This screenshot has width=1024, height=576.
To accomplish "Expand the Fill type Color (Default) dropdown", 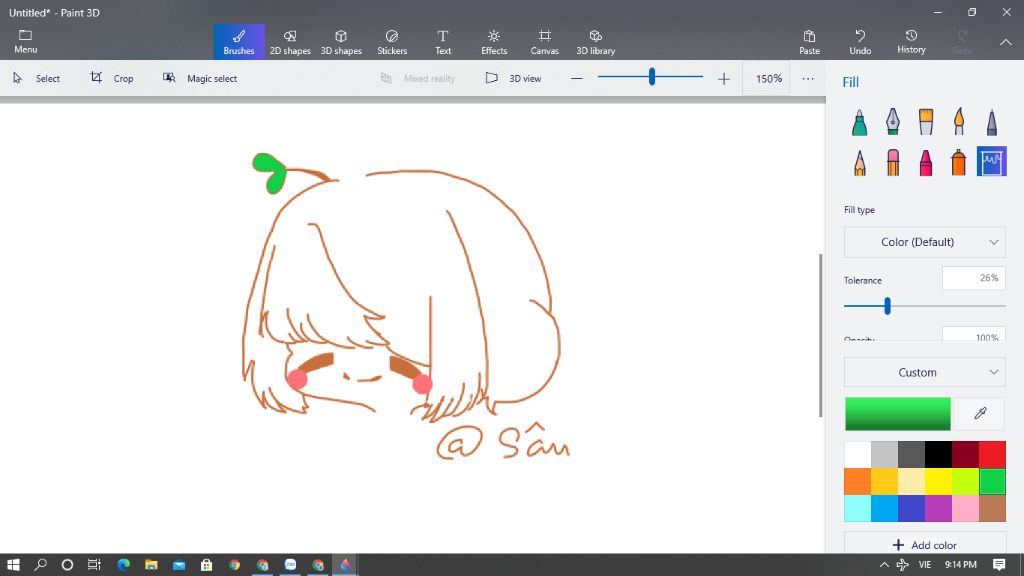I will [x=925, y=242].
